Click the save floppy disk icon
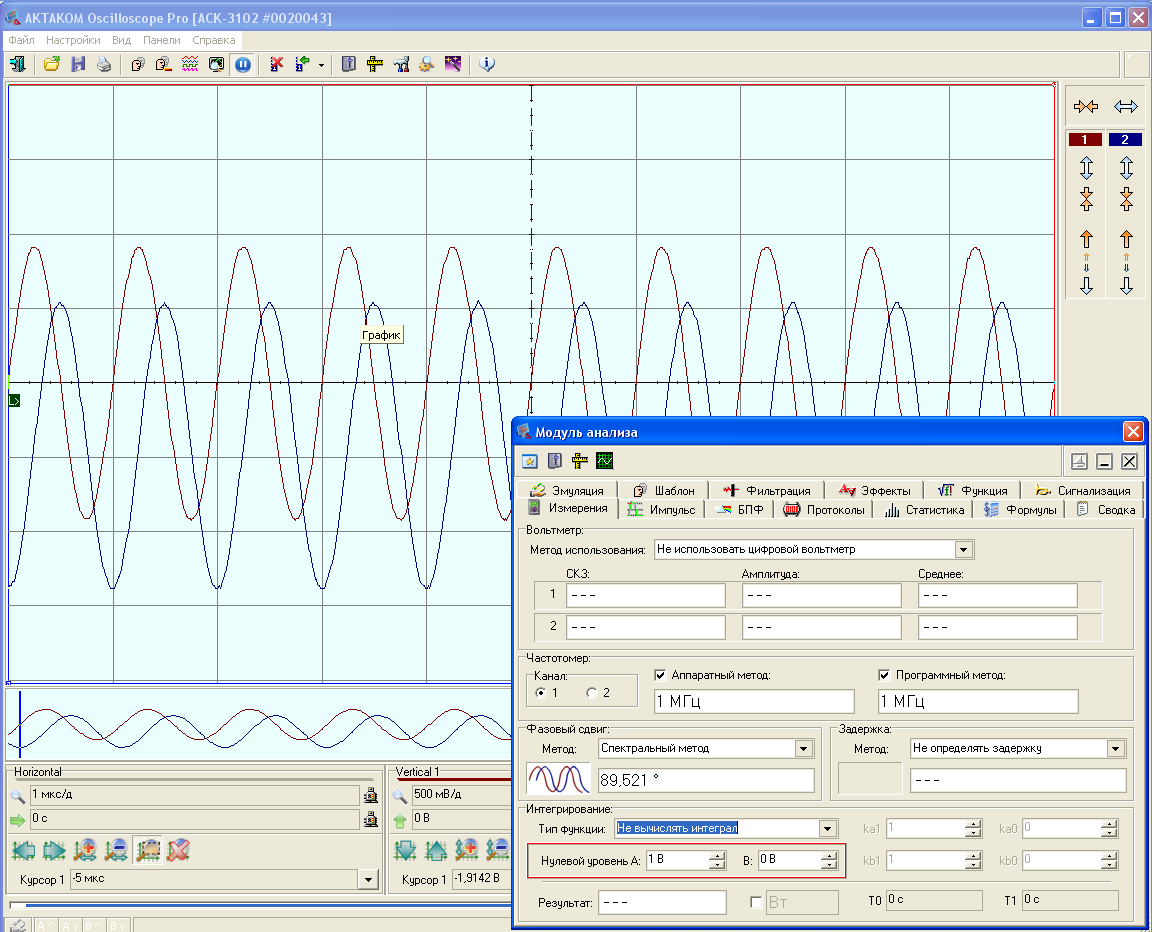 pyautogui.click(x=78, y=64)
